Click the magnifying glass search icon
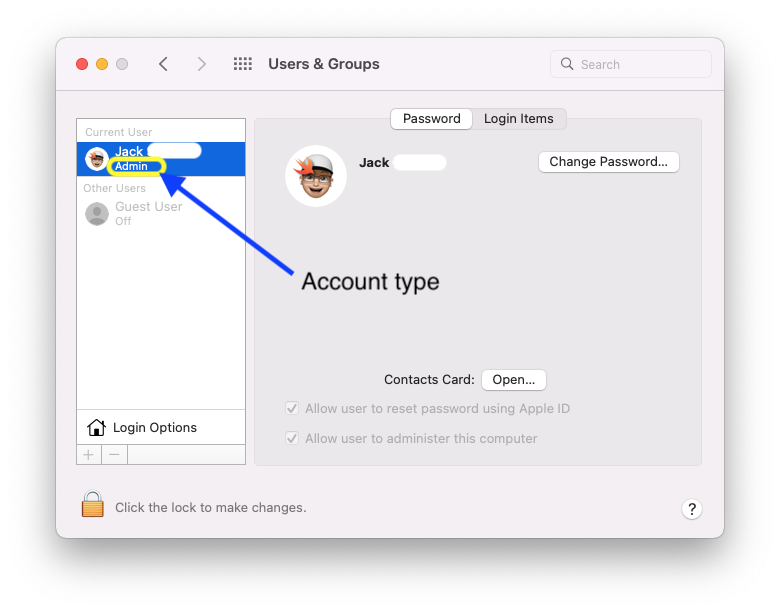Viewport: 780px width, 612px height. click(567, 64)
